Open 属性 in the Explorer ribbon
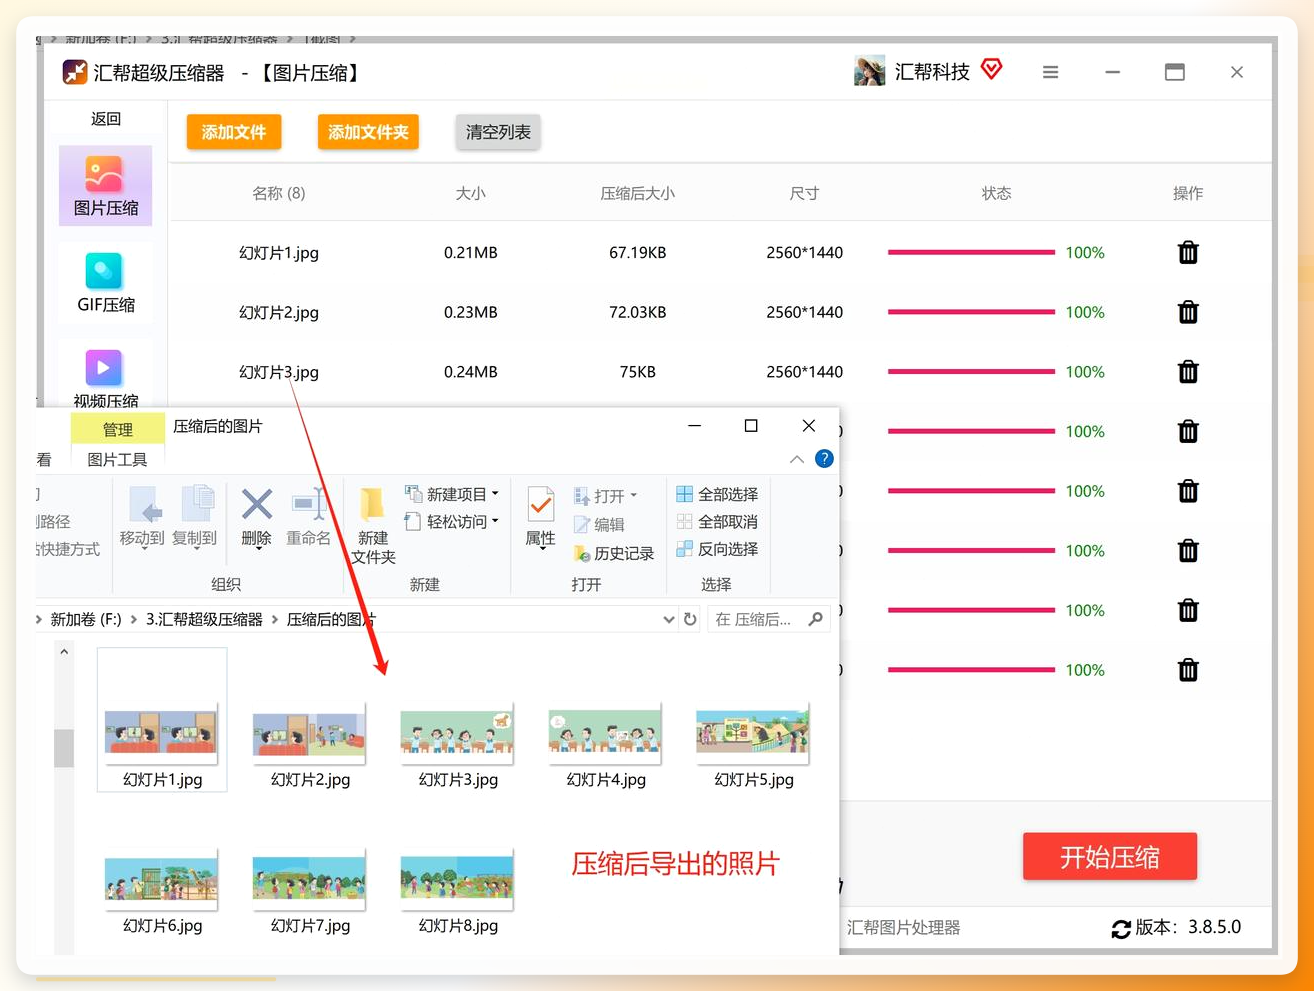The image size is (1314, 991). pos(540,517)
